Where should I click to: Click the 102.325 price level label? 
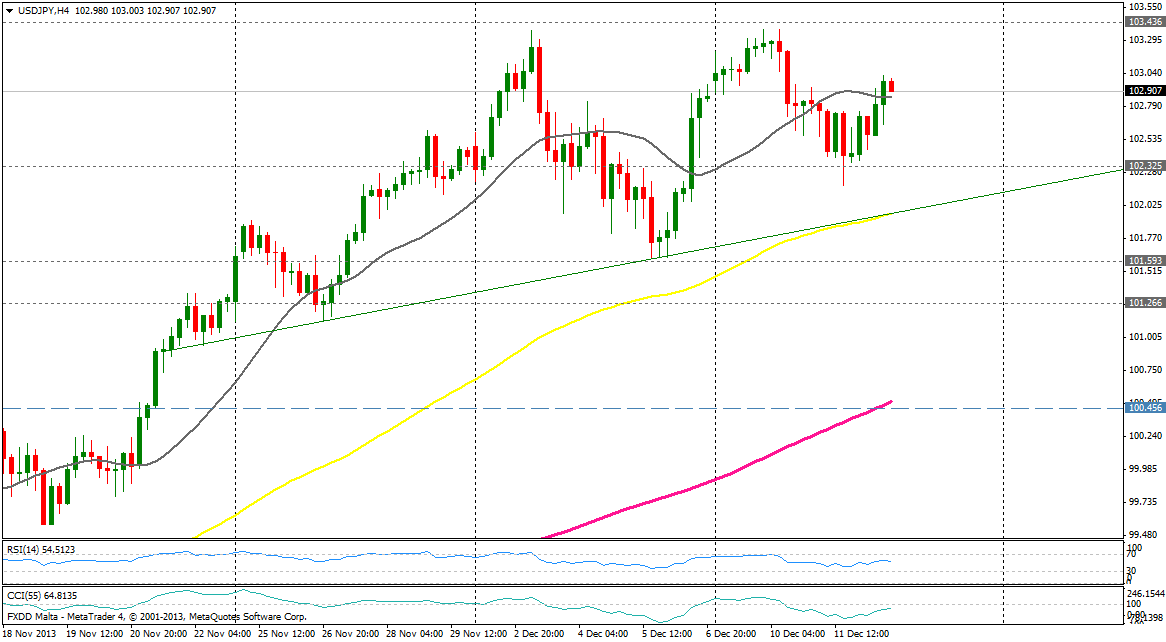tap(1143, 165)
